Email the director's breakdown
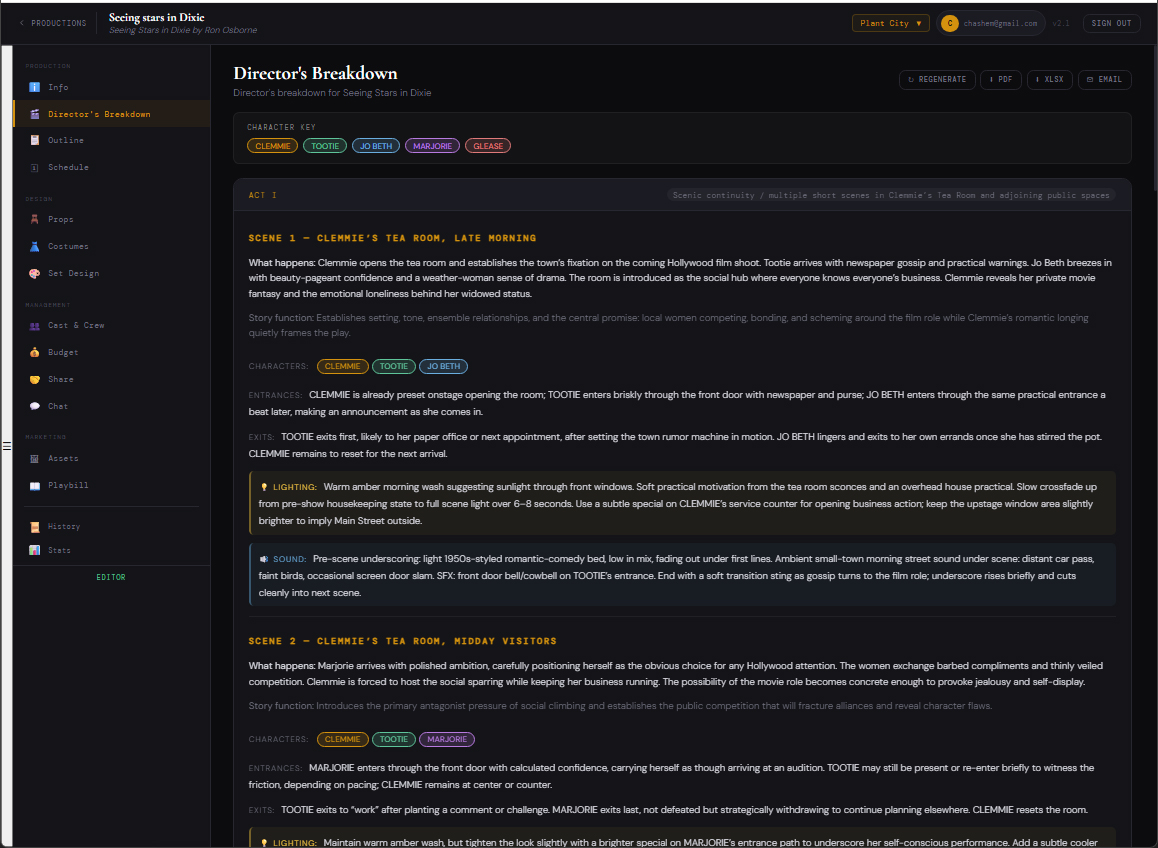1158x848 pixels. click(1104, 79)
